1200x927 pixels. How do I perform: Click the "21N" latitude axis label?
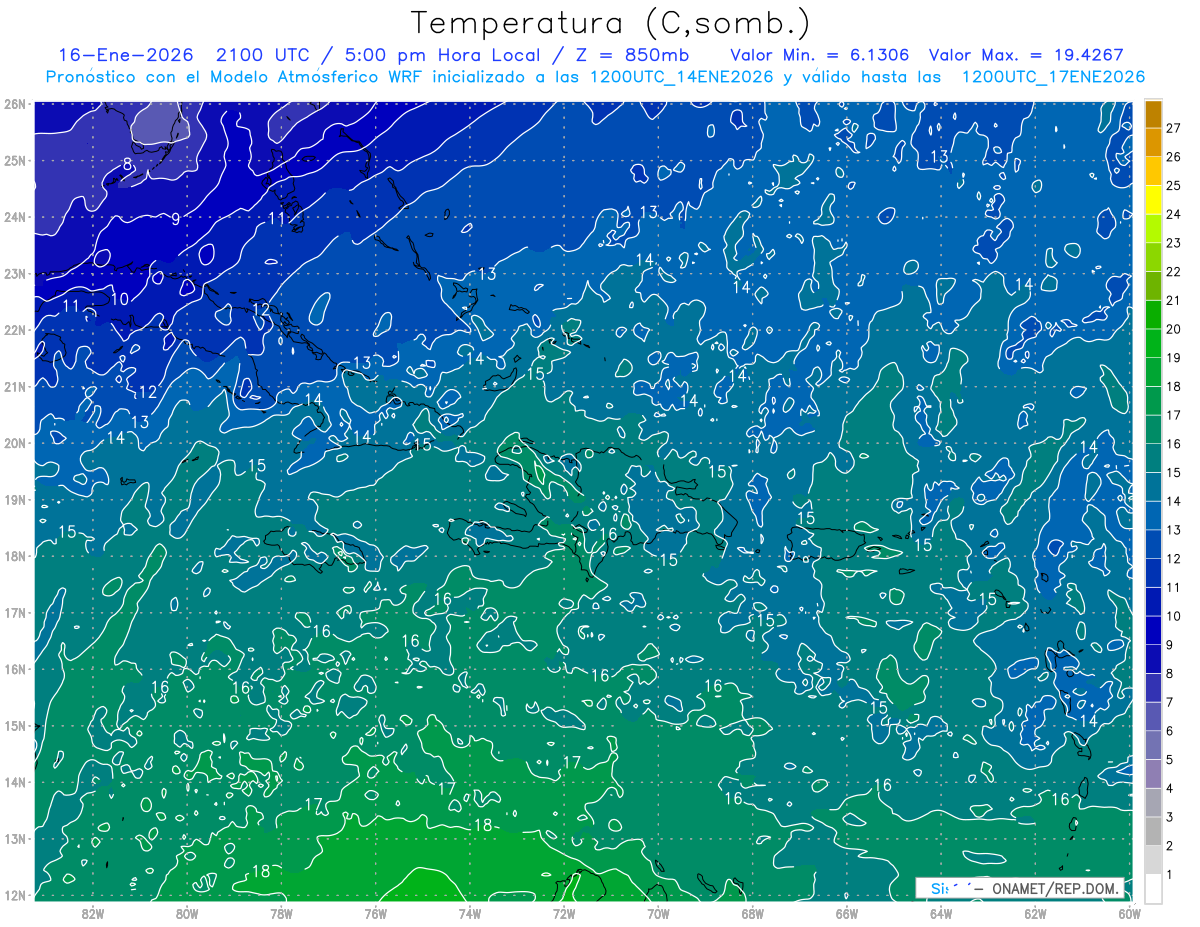(16, 386)
